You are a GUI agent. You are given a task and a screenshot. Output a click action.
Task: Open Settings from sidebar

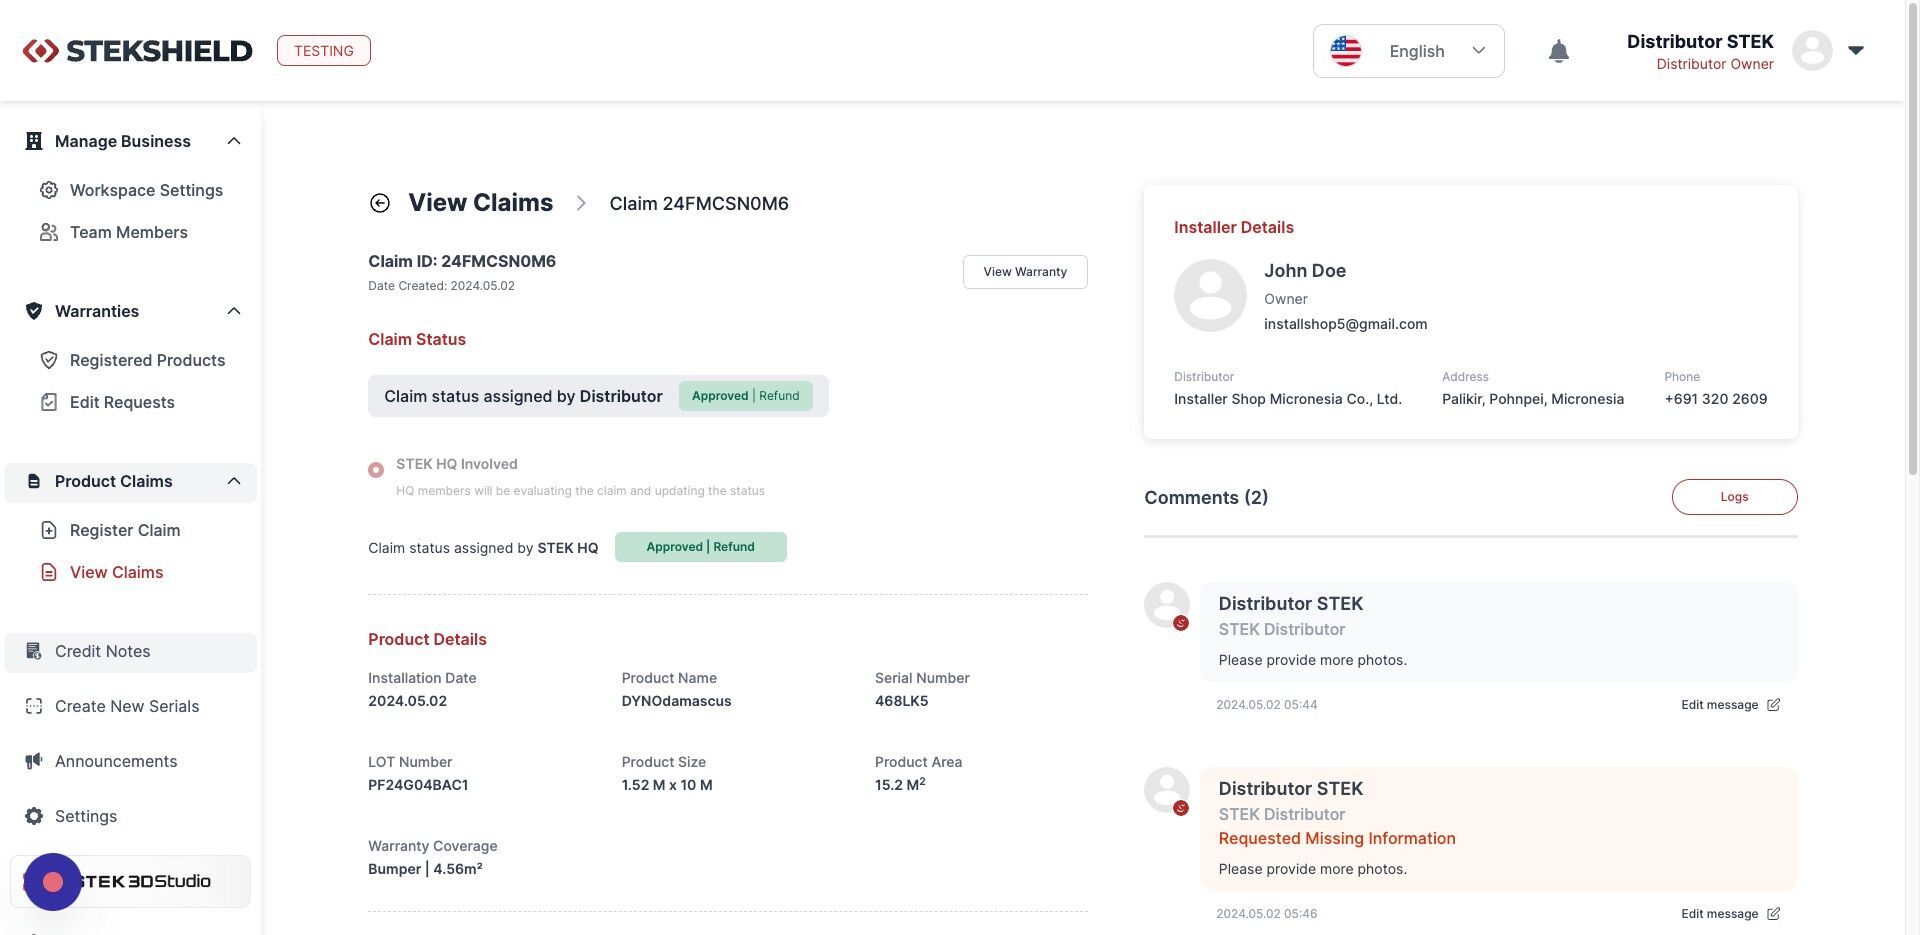pos(86,816)
